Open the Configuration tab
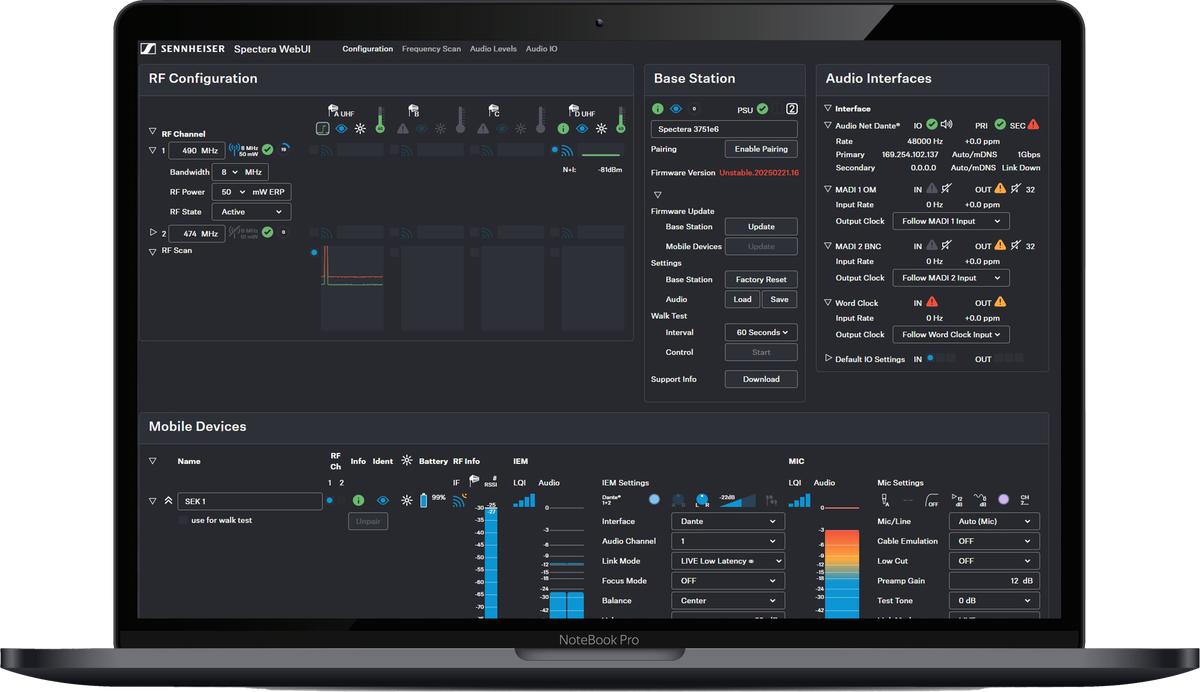Image resolution: width=1200 pixels, height=692 pixels. click(368, 49)
